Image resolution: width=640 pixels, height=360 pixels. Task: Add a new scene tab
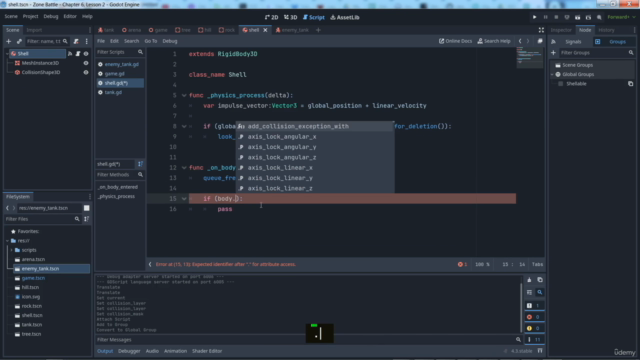pyautogui.click(x=318, y=30)
